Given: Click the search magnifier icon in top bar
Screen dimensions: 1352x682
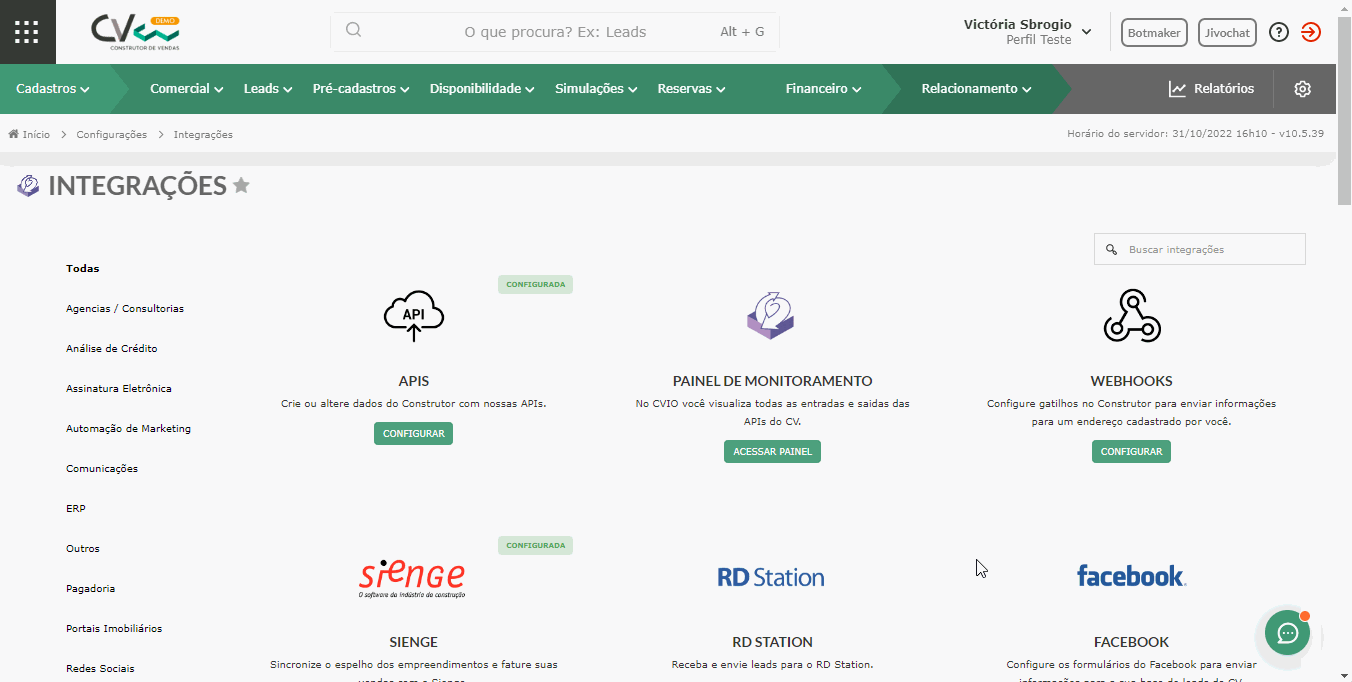Looking at the screenshot, I should coord(353,31).
